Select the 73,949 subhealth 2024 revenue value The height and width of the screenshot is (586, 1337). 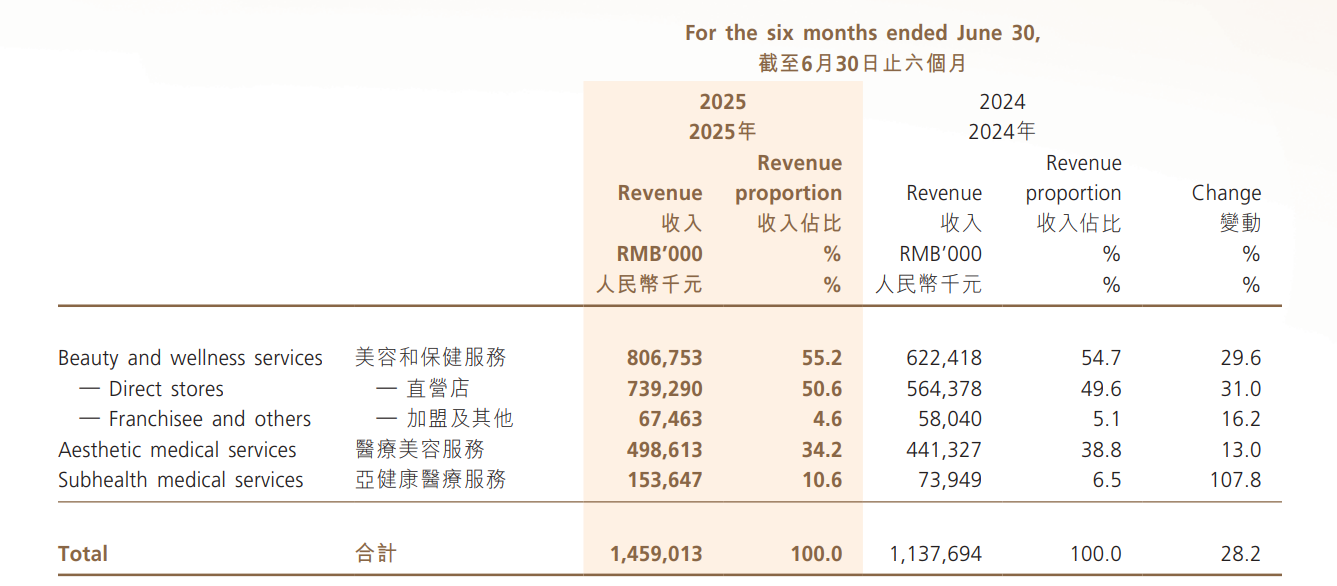point(949,480)
